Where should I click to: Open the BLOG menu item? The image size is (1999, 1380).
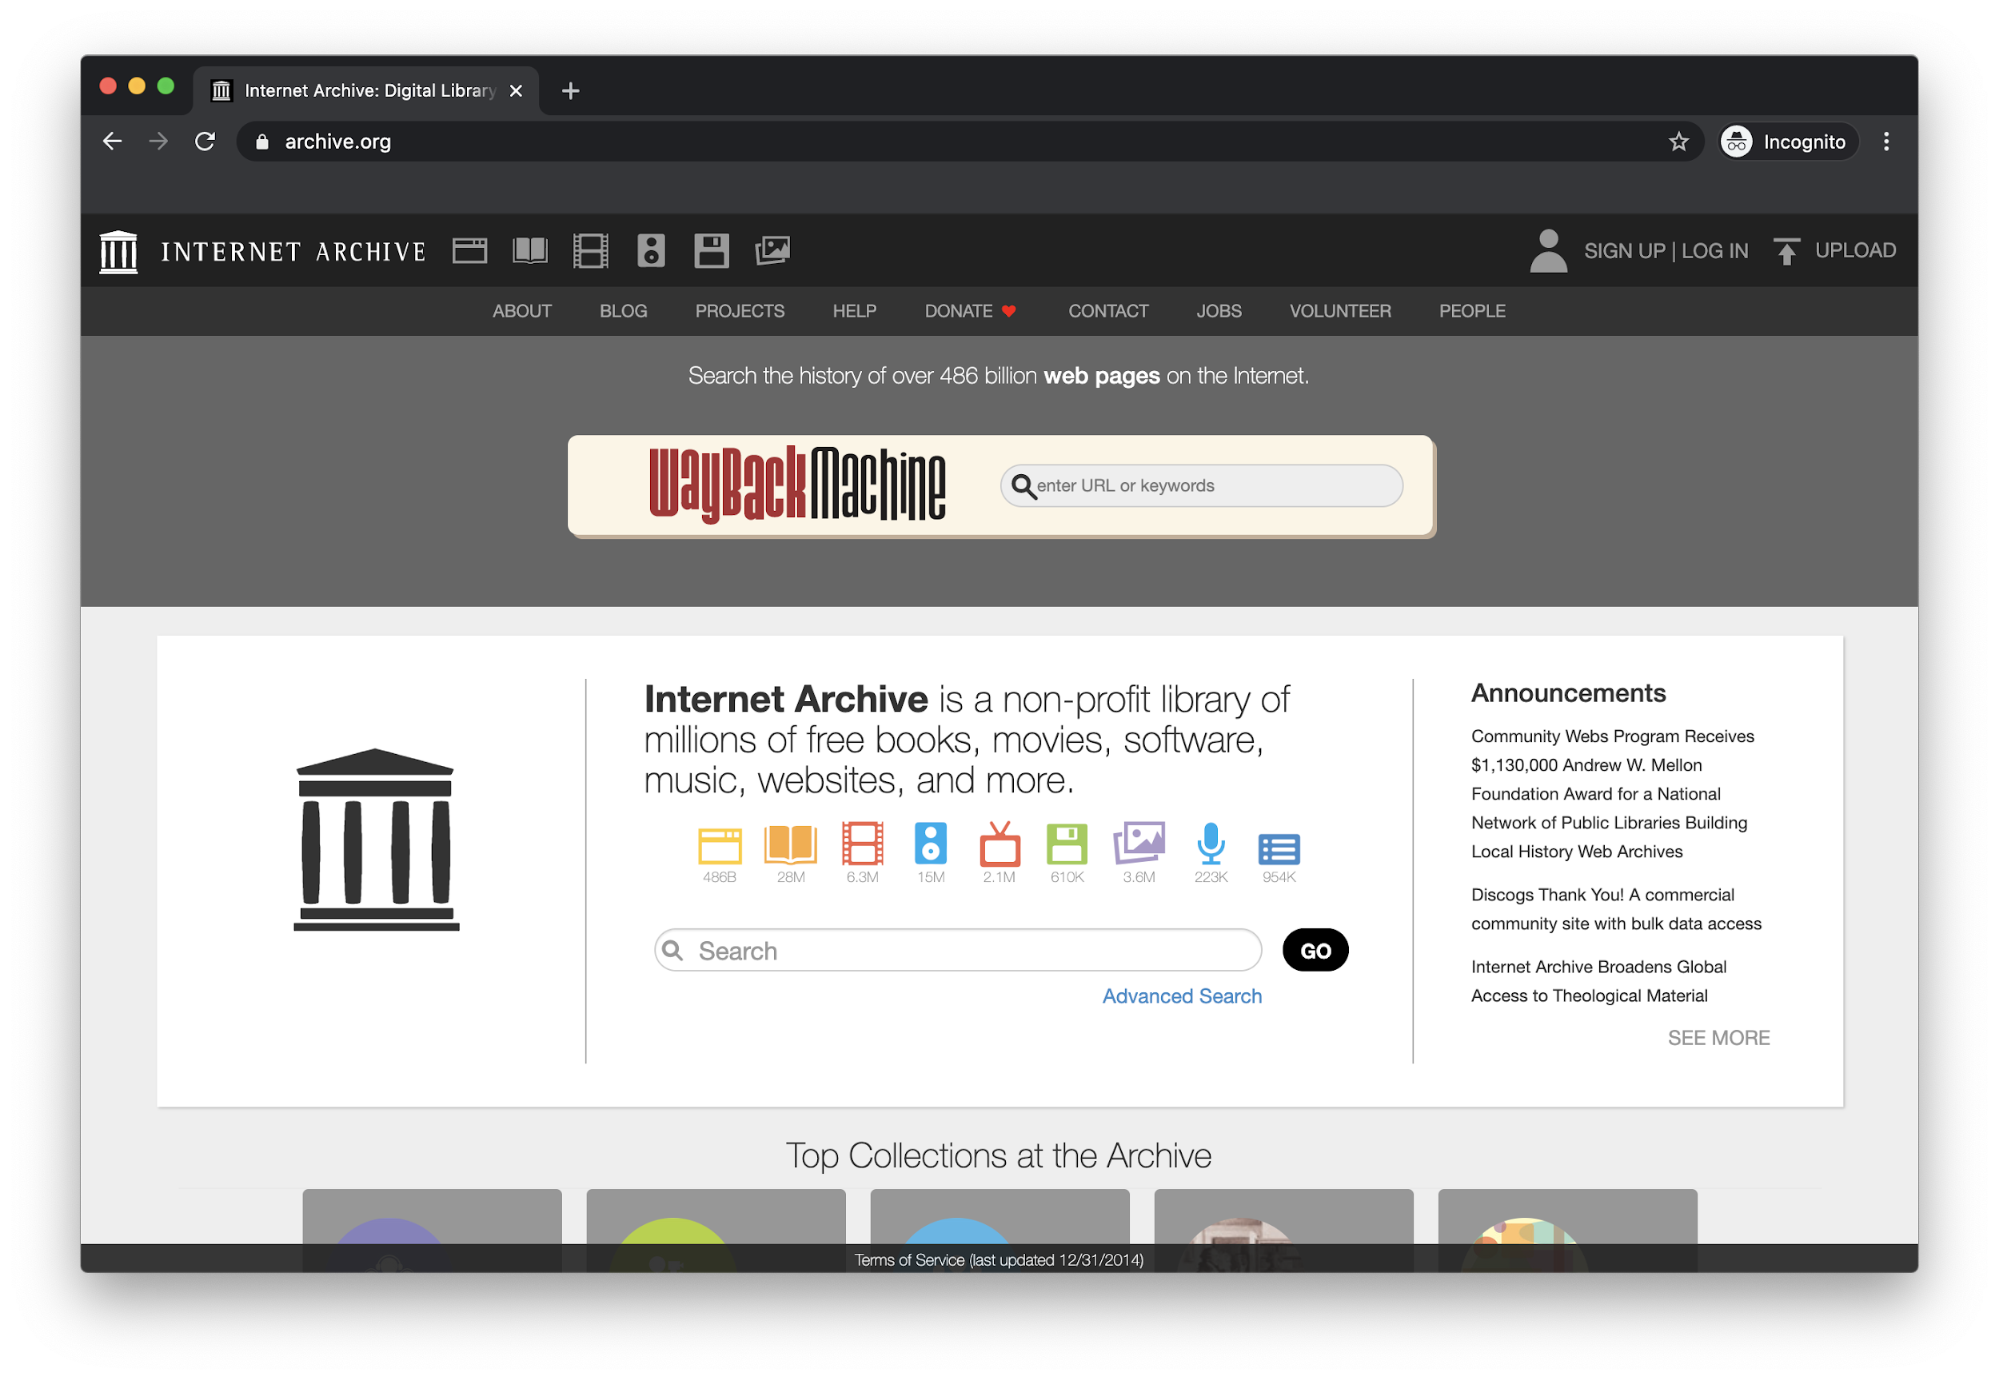click(x=623, y=311)
